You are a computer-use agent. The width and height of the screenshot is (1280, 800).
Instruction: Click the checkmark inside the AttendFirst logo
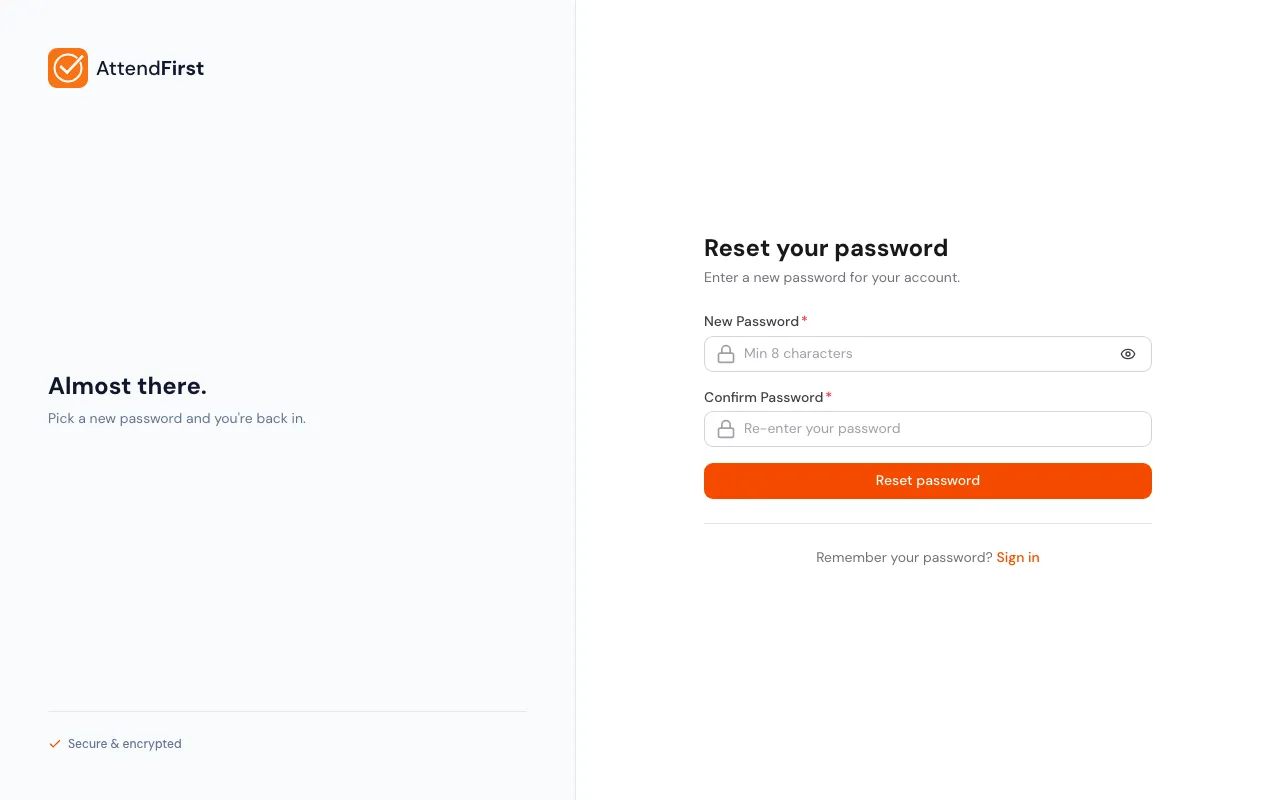point(68,68)
